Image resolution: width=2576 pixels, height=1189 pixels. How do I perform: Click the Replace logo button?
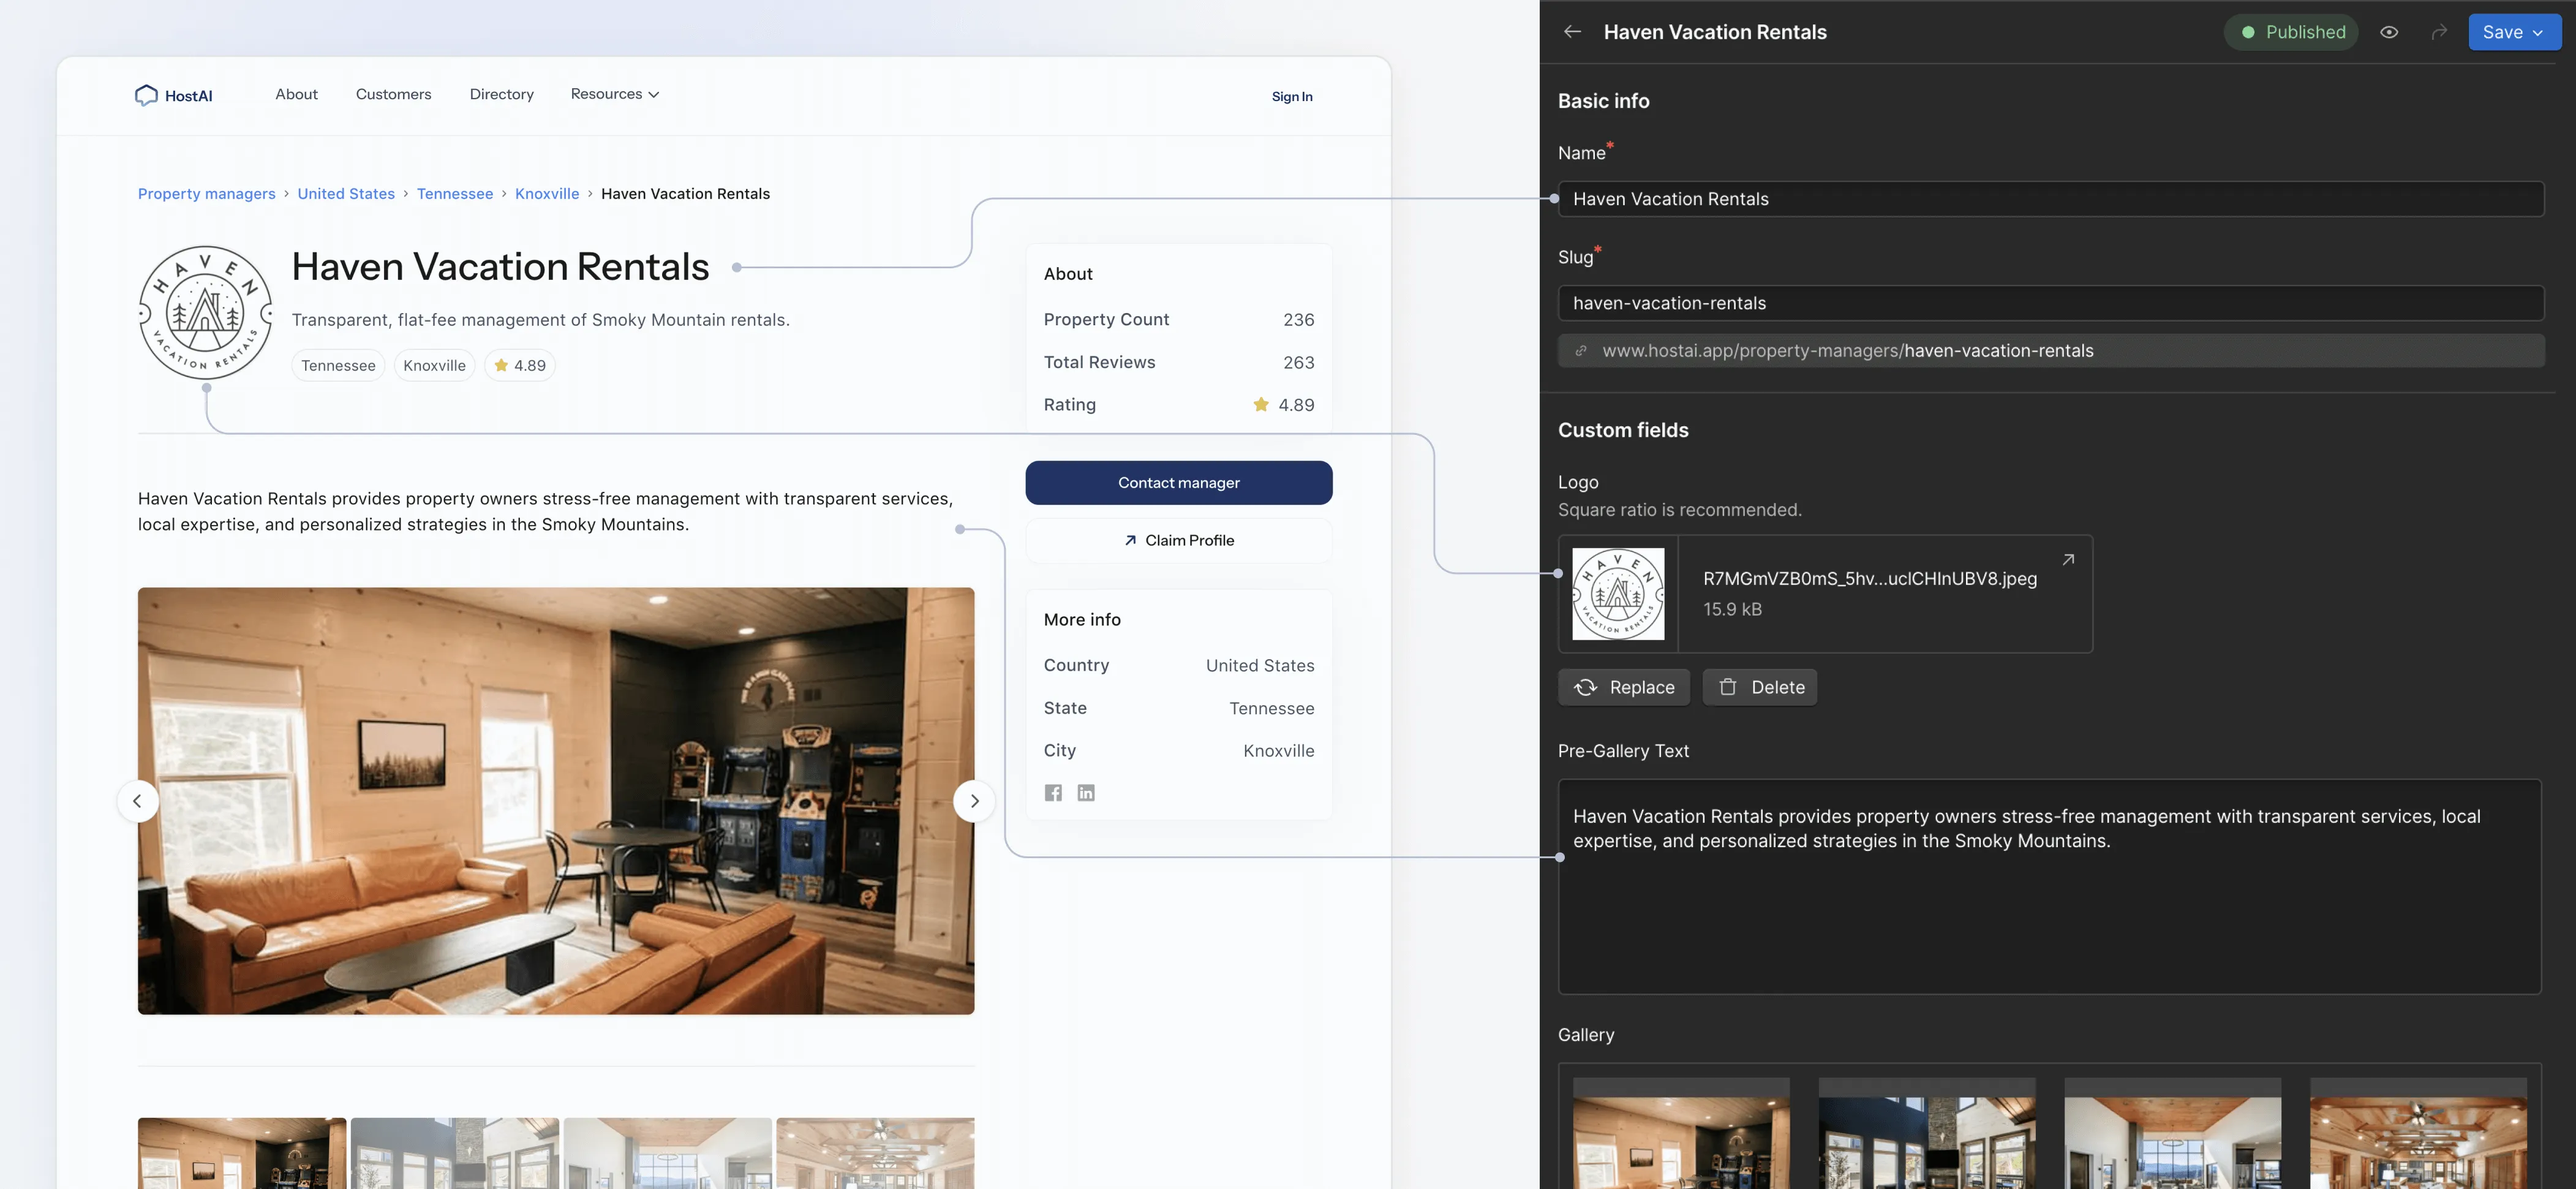tap(1623, 687)
